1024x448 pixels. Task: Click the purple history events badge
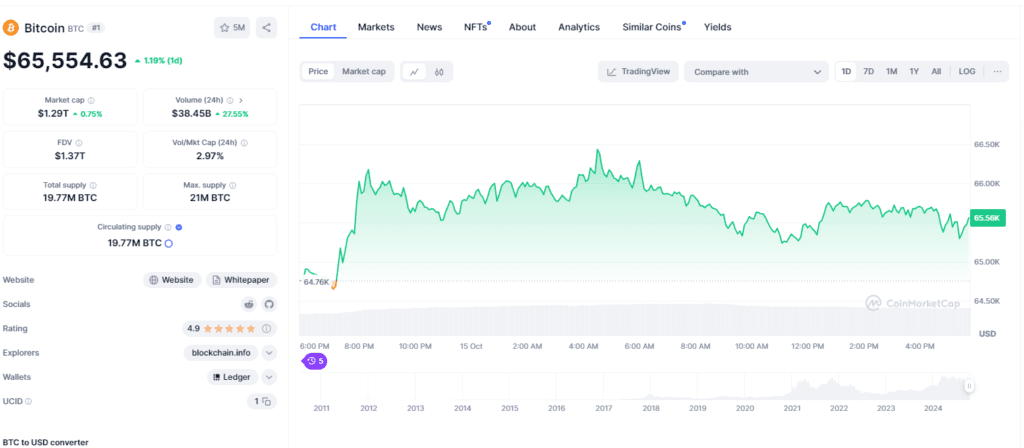(315, 360)
